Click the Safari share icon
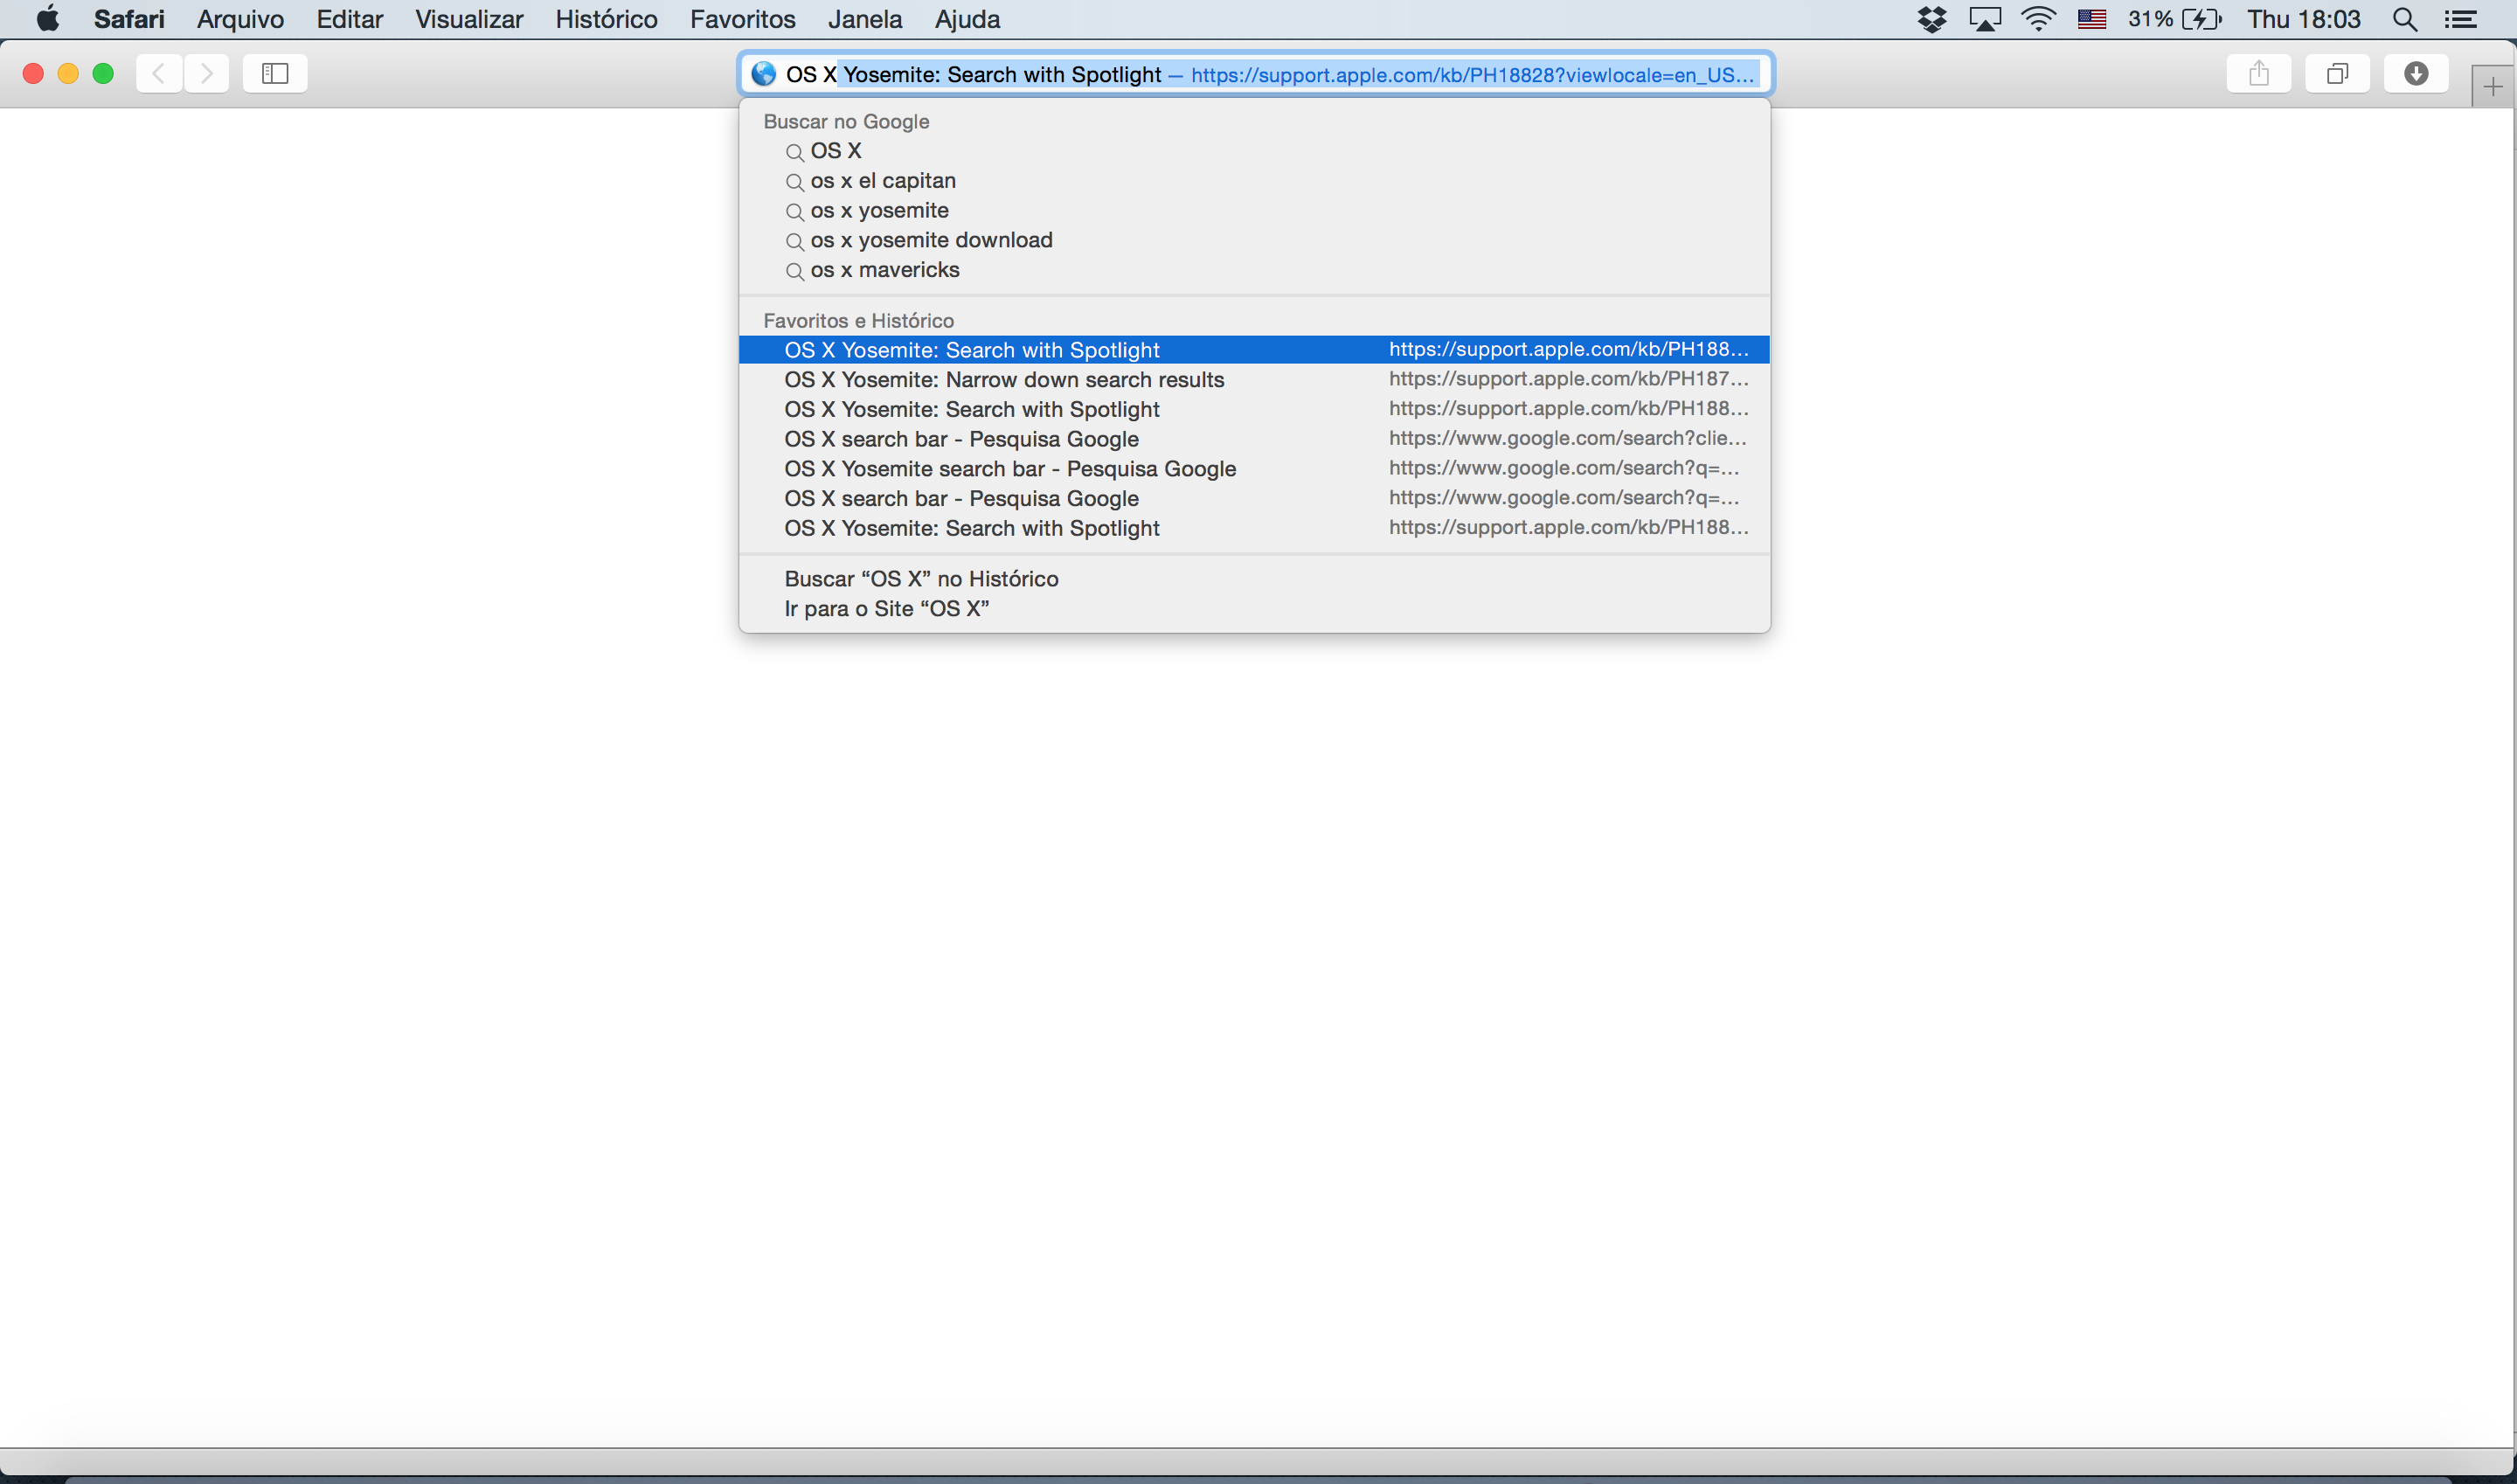The width and height of the screenshot is (2517, 1484). pos(2259,74)
